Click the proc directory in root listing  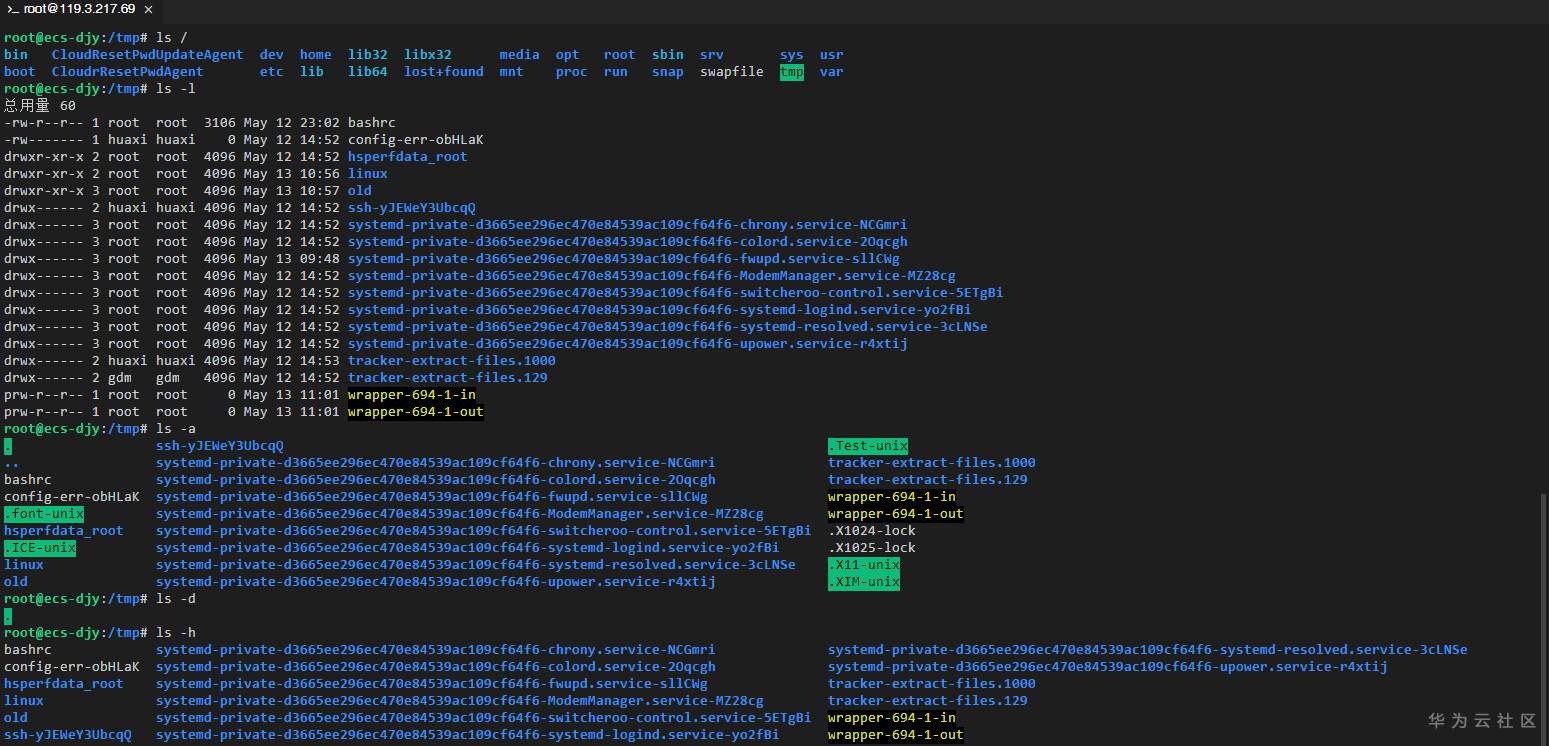(x=571, y=72)
